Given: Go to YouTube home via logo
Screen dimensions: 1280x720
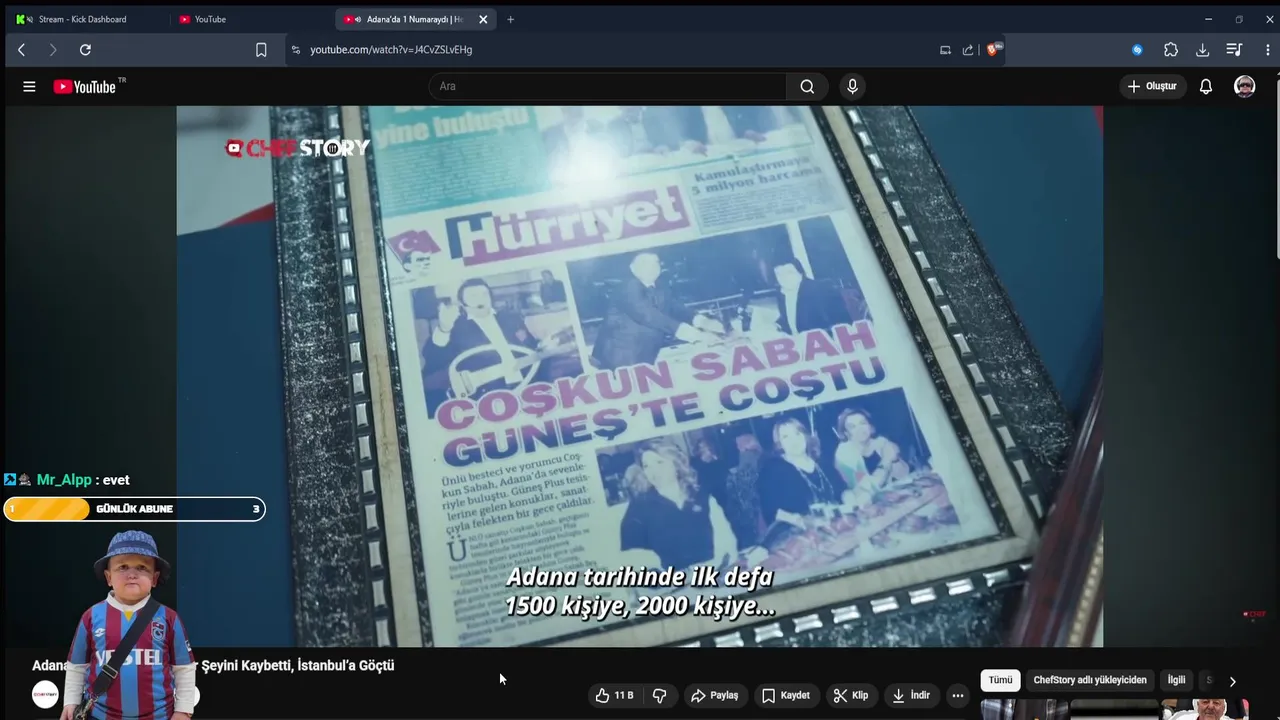Looking at the screenshot, I should click(85, 87).
